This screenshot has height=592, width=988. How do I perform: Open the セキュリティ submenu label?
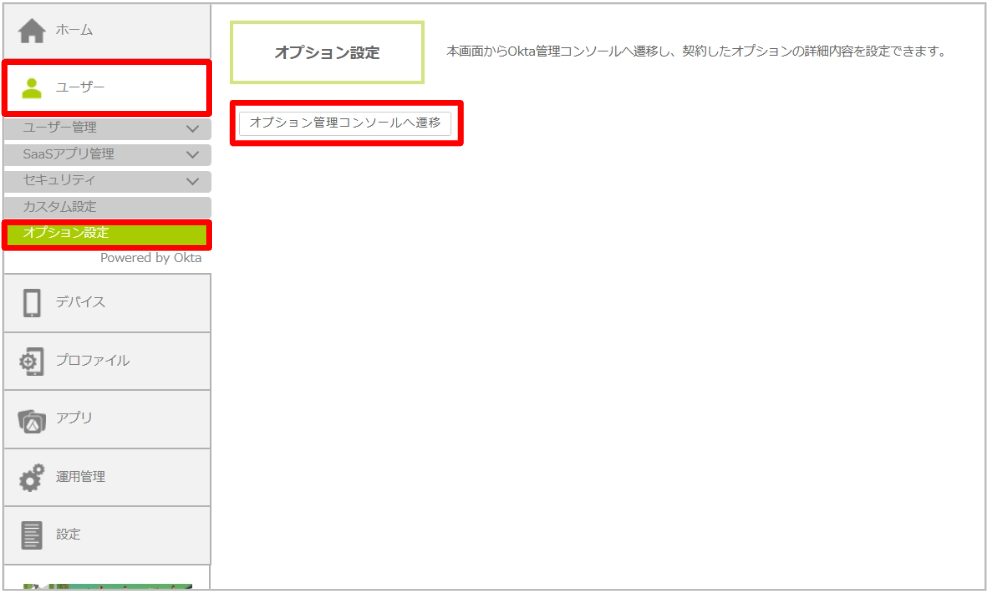click(59, 180)
